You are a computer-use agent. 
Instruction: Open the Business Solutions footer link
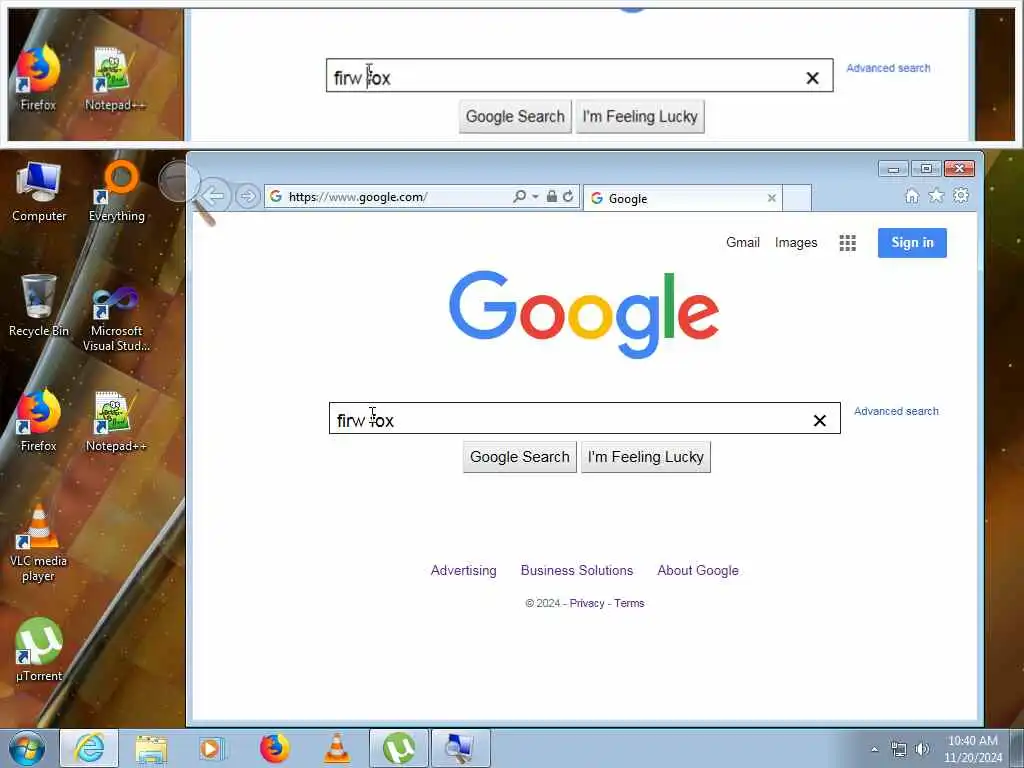coord(577,570)
